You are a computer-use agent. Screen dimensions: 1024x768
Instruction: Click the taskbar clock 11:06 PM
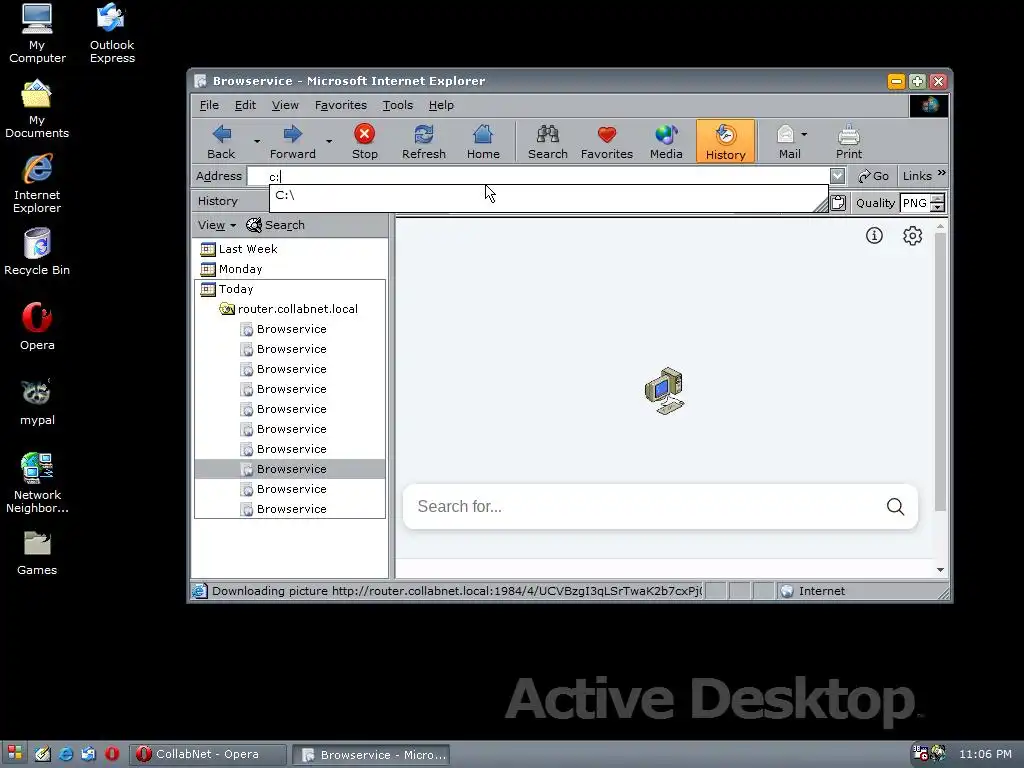[985, 754]
